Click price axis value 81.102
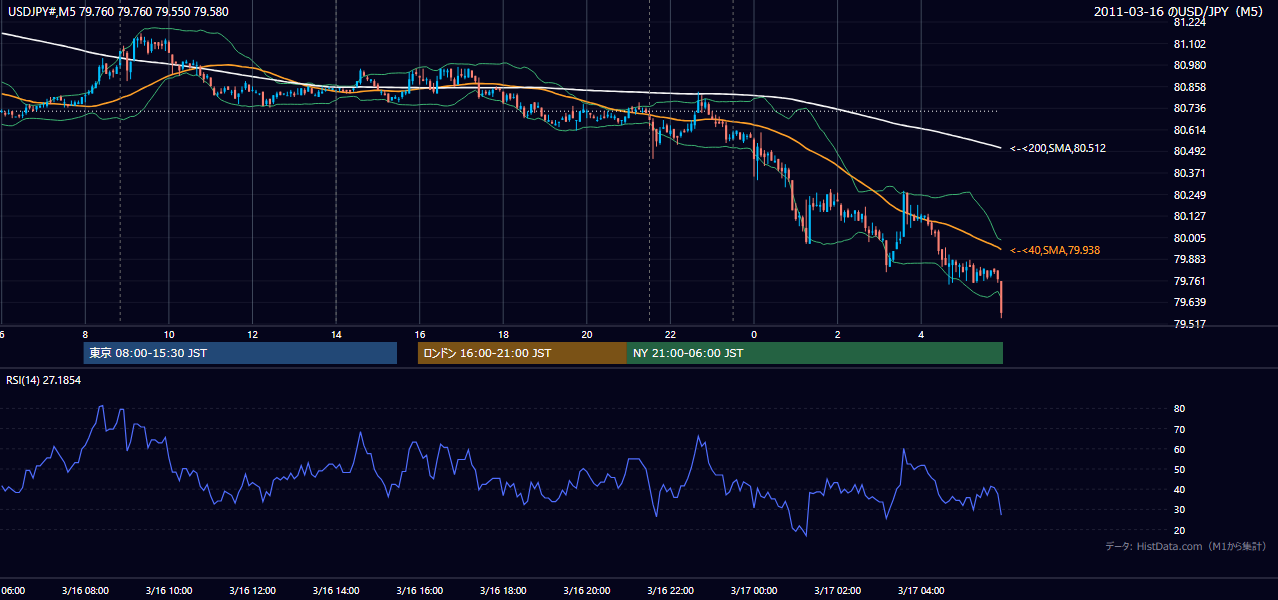Viewport: 1278px width, 600px height. 1189,44
